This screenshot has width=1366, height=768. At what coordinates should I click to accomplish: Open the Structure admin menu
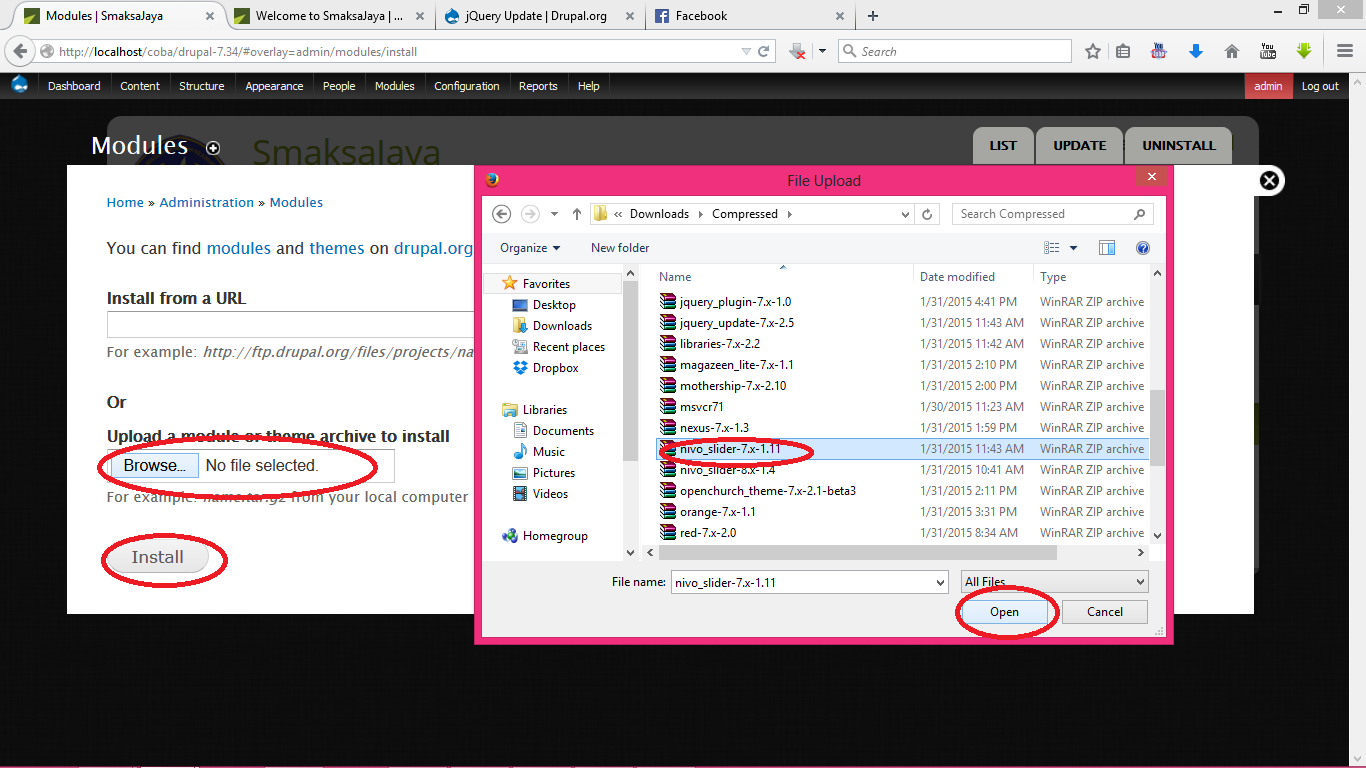pyautogui.click(x=201, y=86)
